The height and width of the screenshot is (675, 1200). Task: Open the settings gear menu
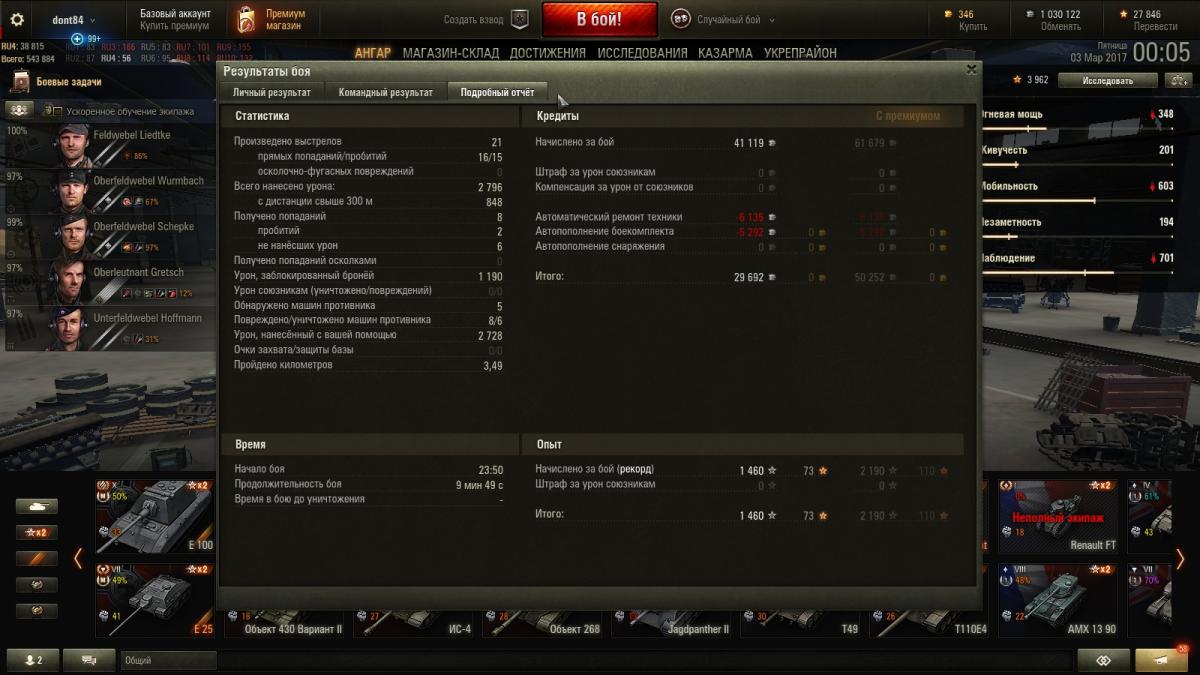[16, 20]
